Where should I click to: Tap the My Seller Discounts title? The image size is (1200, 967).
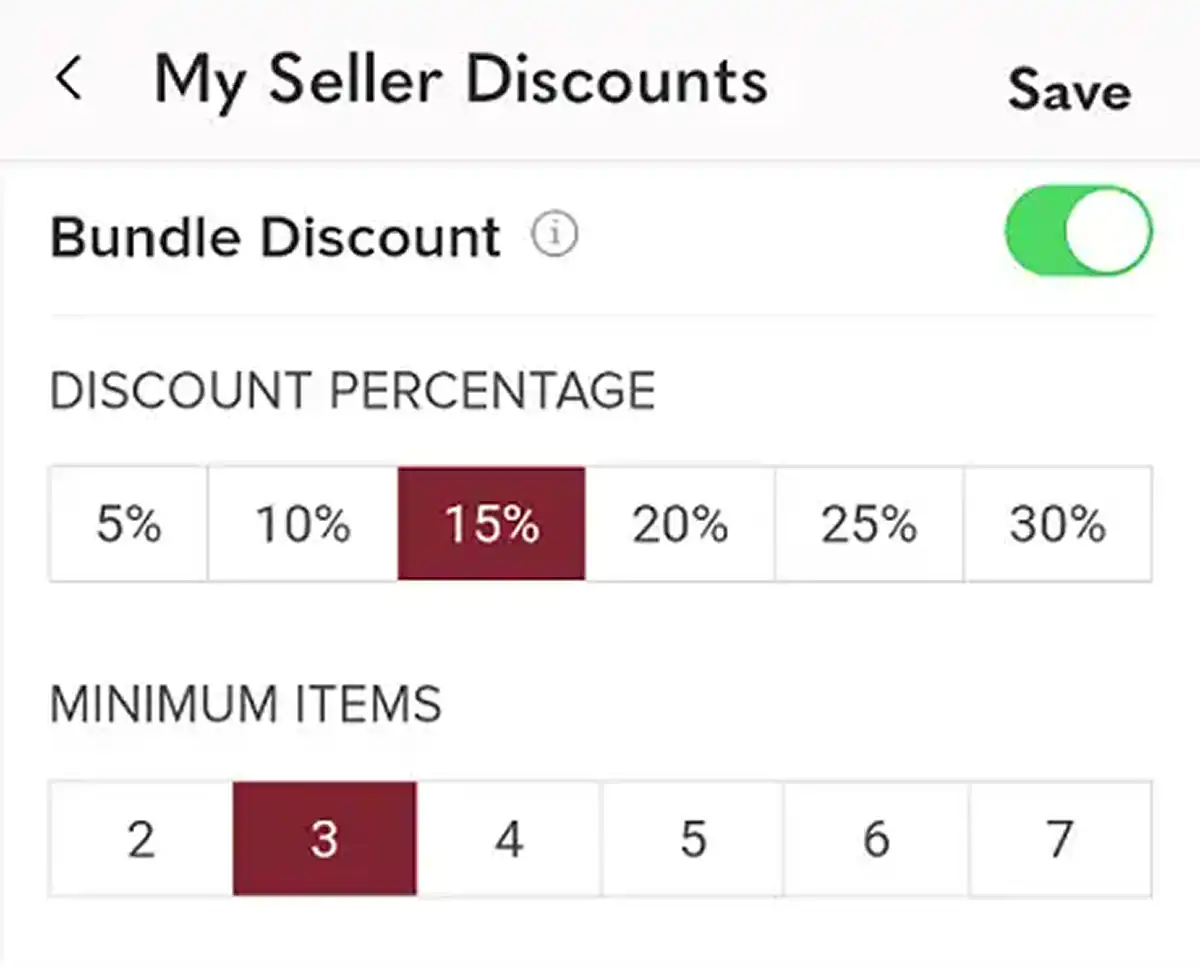(x=462, y=80)
